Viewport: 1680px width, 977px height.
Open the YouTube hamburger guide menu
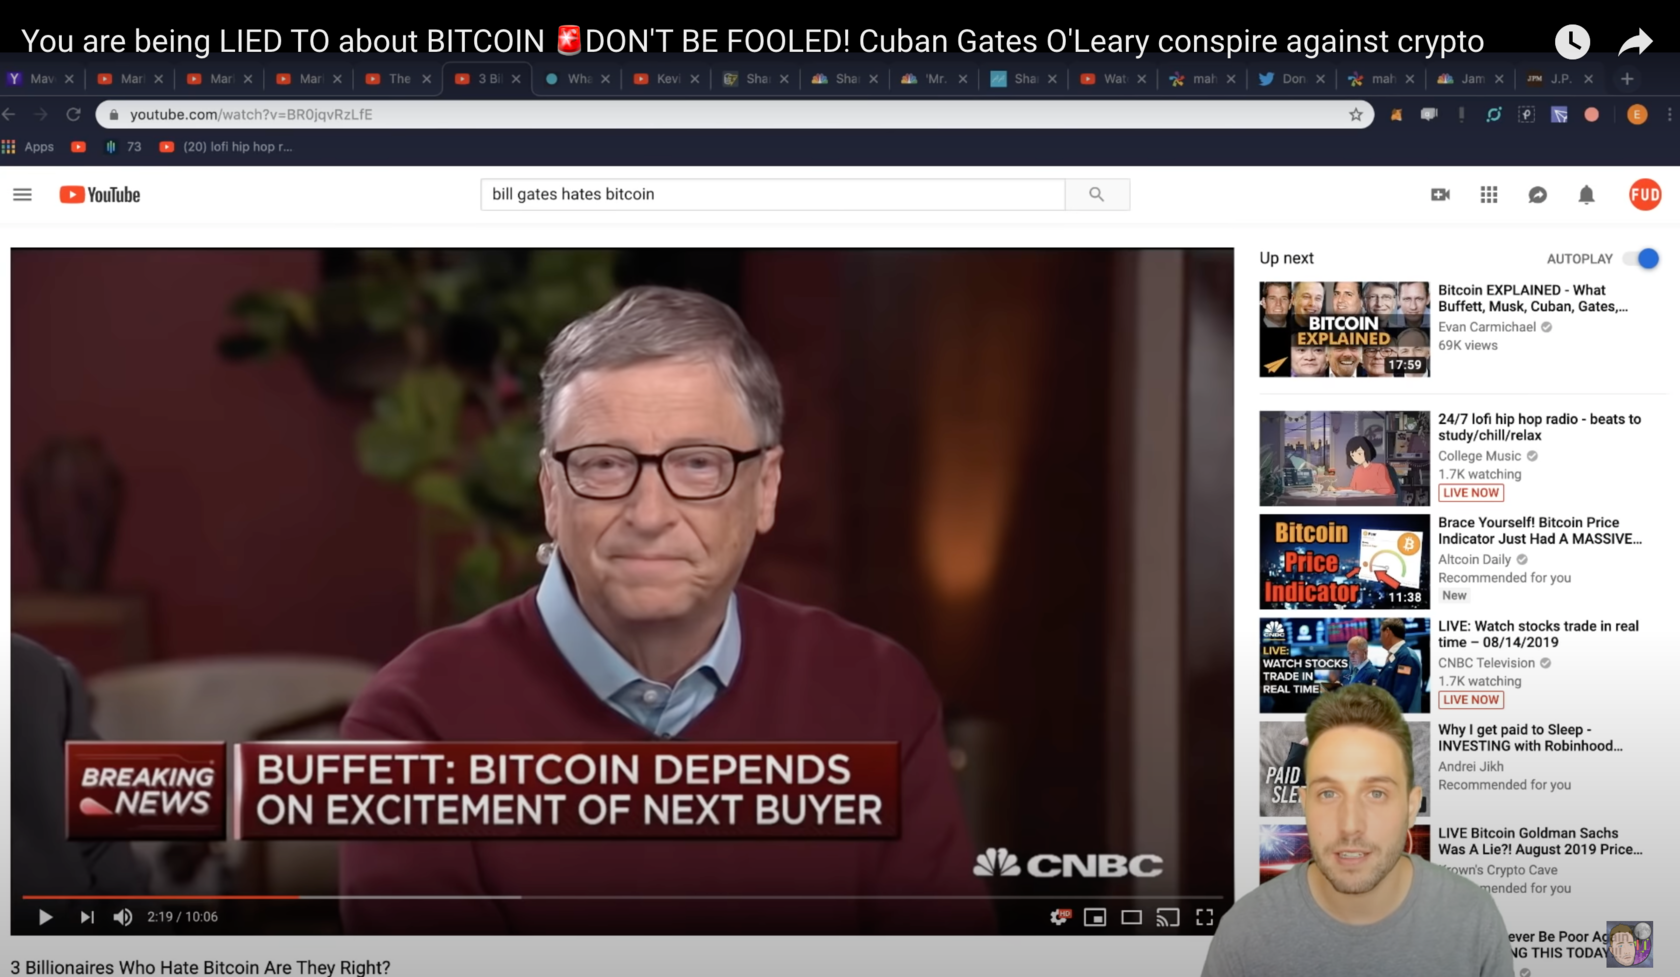pyautogui.click(x=22, y=194)
